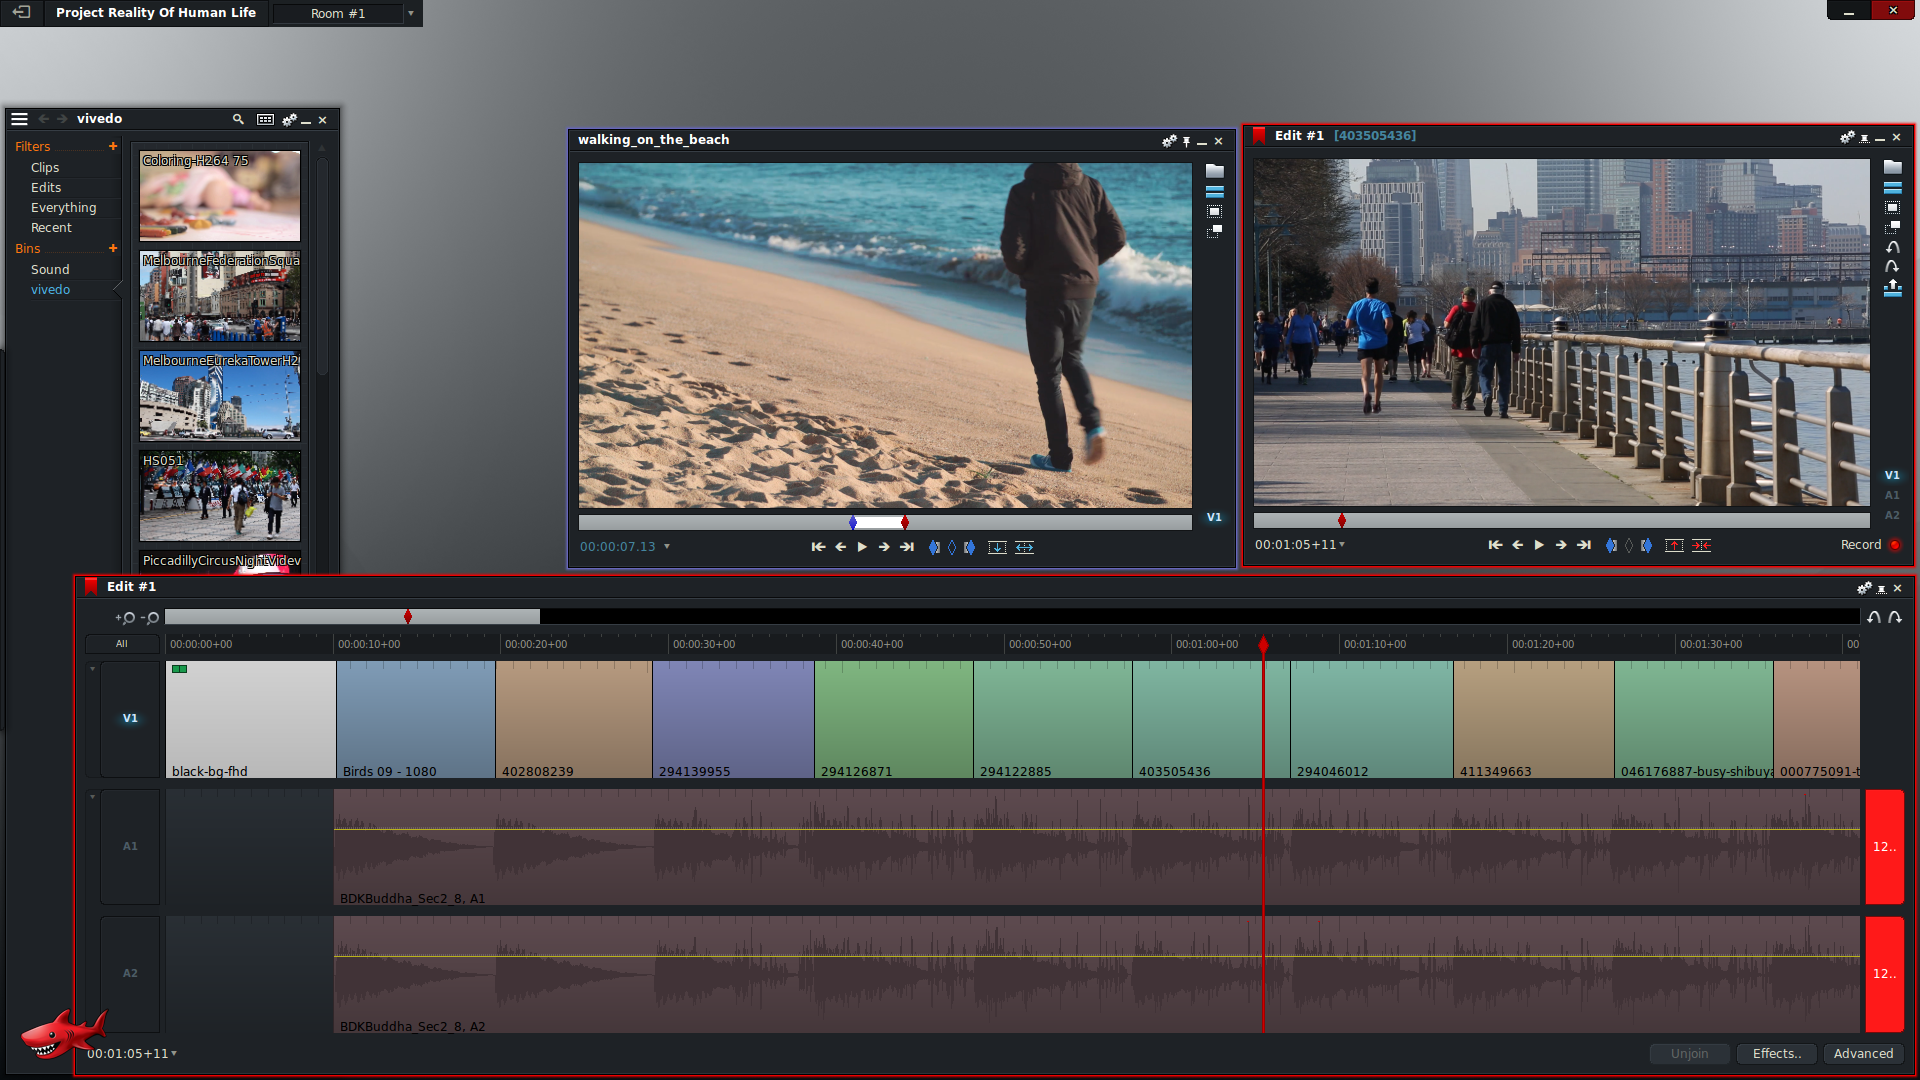The height and width of the screenshot is (1080, 1920).
Task: Click the Effects button at the bottom right
Action: 1776,1053
